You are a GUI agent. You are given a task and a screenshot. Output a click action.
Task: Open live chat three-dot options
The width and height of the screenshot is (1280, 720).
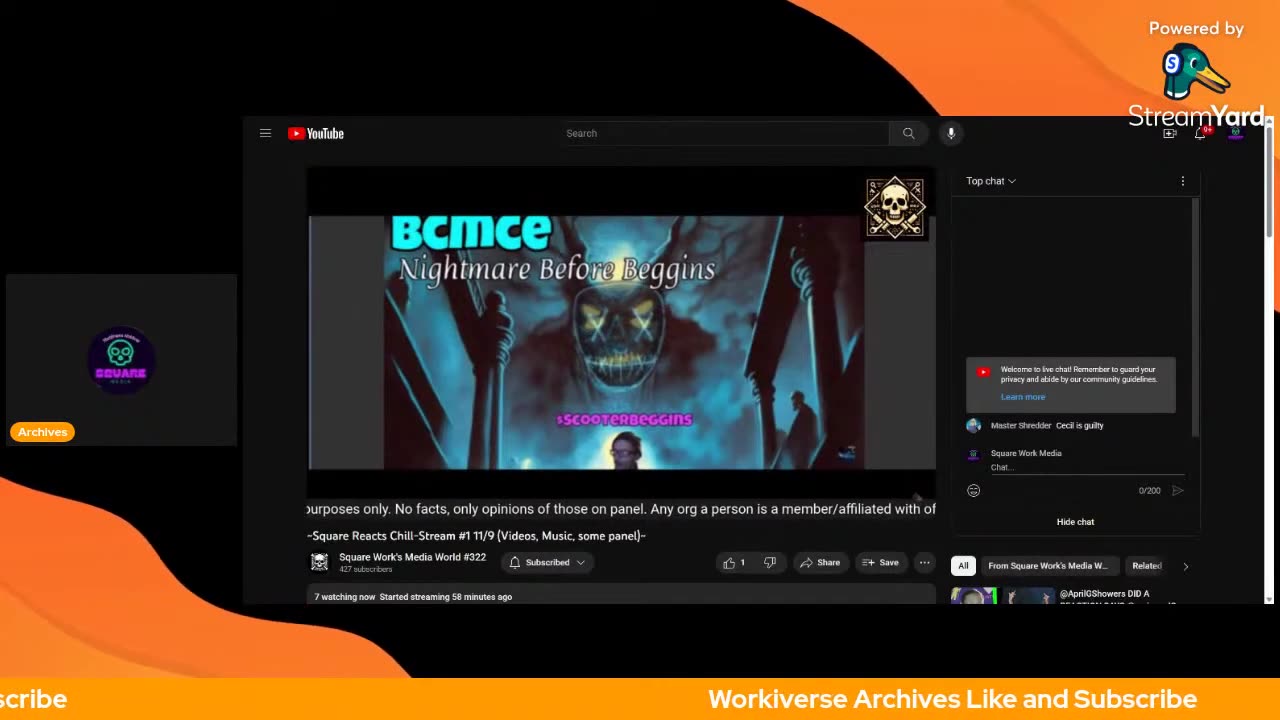1182,181
